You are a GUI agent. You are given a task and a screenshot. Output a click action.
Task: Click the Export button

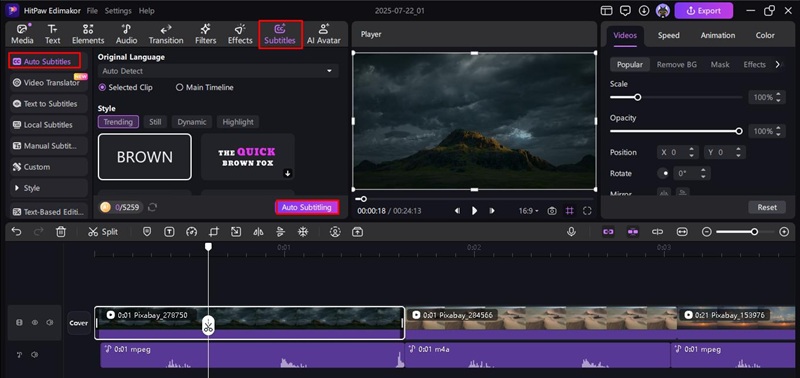pyautogui.click(x=704, y=11)
